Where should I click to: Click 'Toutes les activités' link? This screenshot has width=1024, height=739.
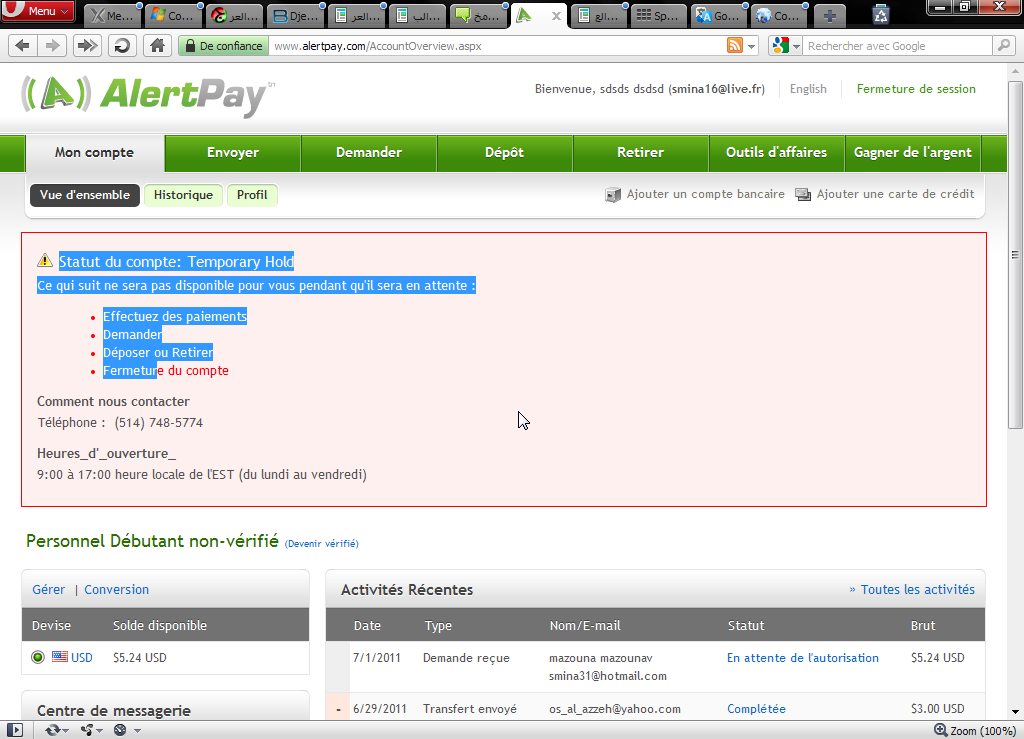point(918,590)
